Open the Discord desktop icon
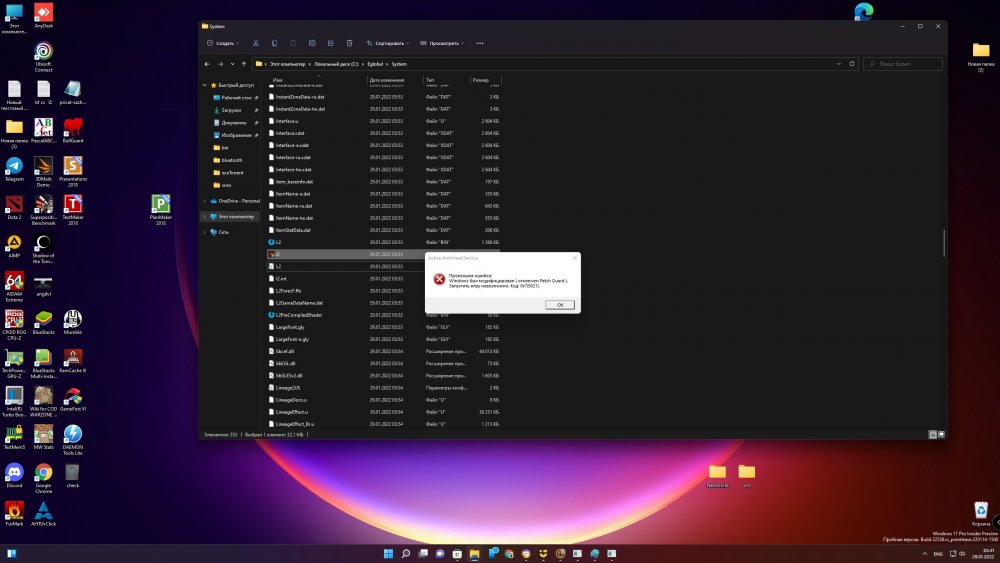The image size is (1000, 563). click(14, 472)
